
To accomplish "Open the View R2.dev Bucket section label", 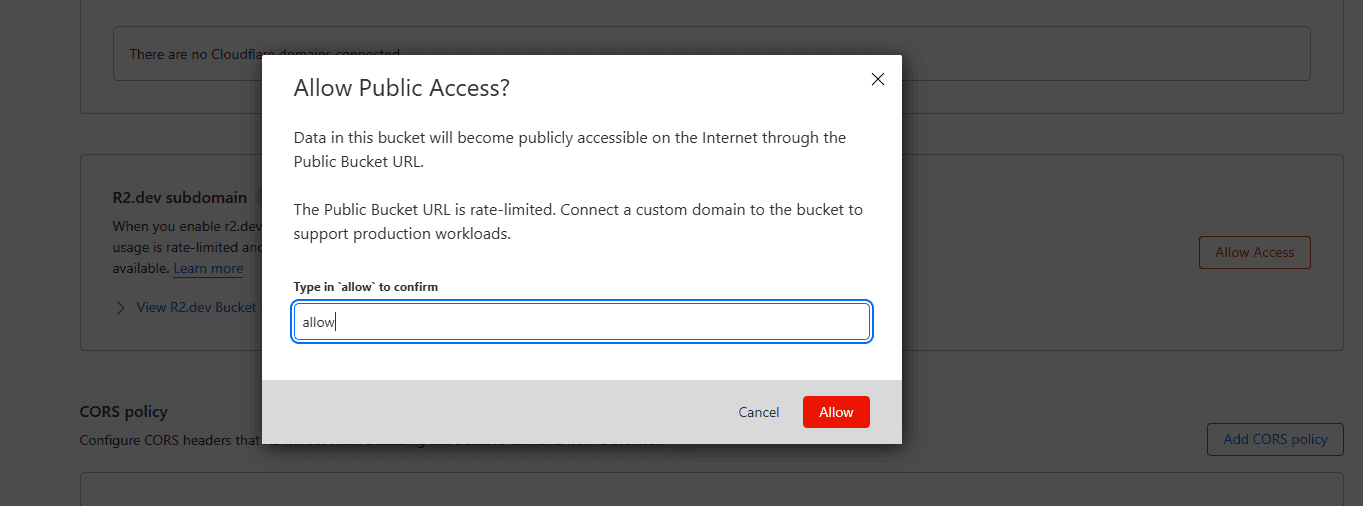I will [196, 307].
